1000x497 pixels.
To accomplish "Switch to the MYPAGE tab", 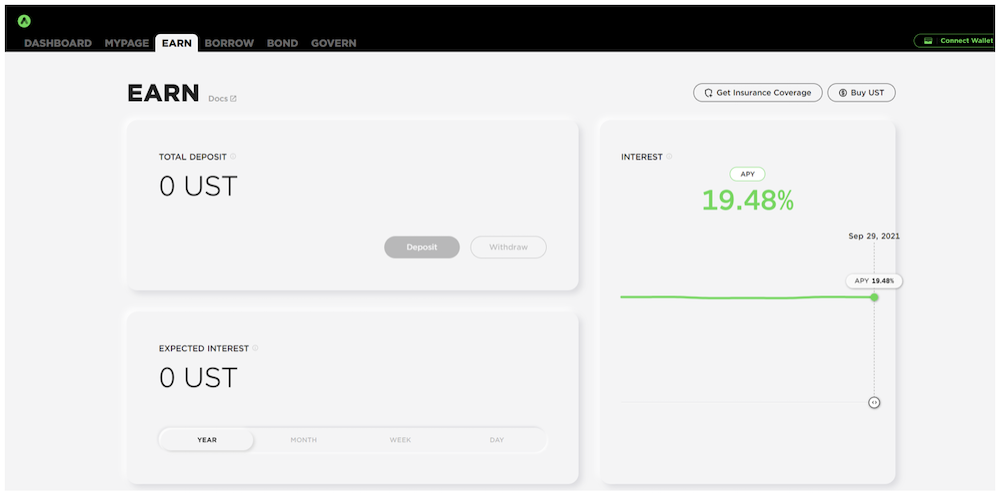I will pyautogui.click(x=127, y=43).
